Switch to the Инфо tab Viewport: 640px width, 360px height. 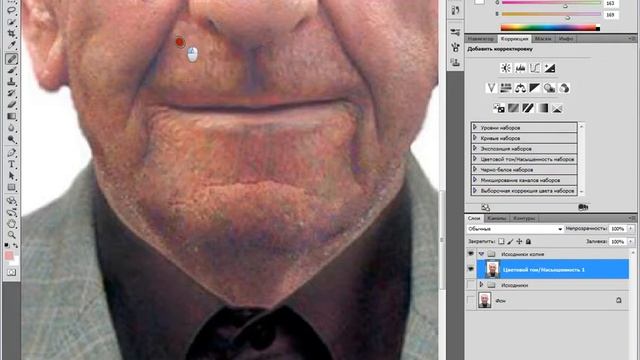(566, 39)
